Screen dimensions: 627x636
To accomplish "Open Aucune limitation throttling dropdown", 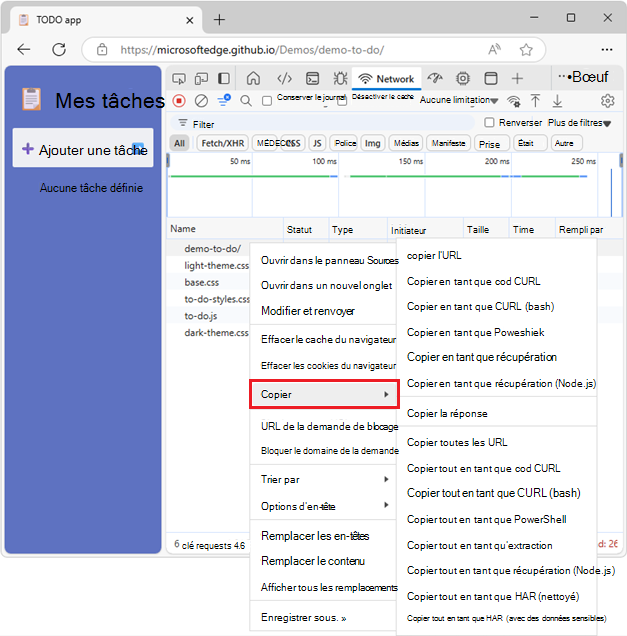I will [459, 100].
